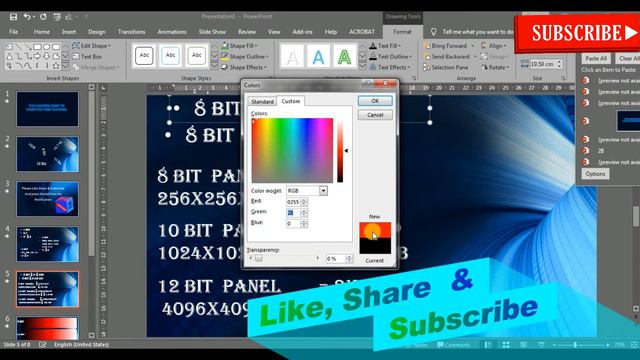The width and height of the screenshot is (640, 360).
Task: Click the luminance bar in Colors dialog
Action: point(340,150)
